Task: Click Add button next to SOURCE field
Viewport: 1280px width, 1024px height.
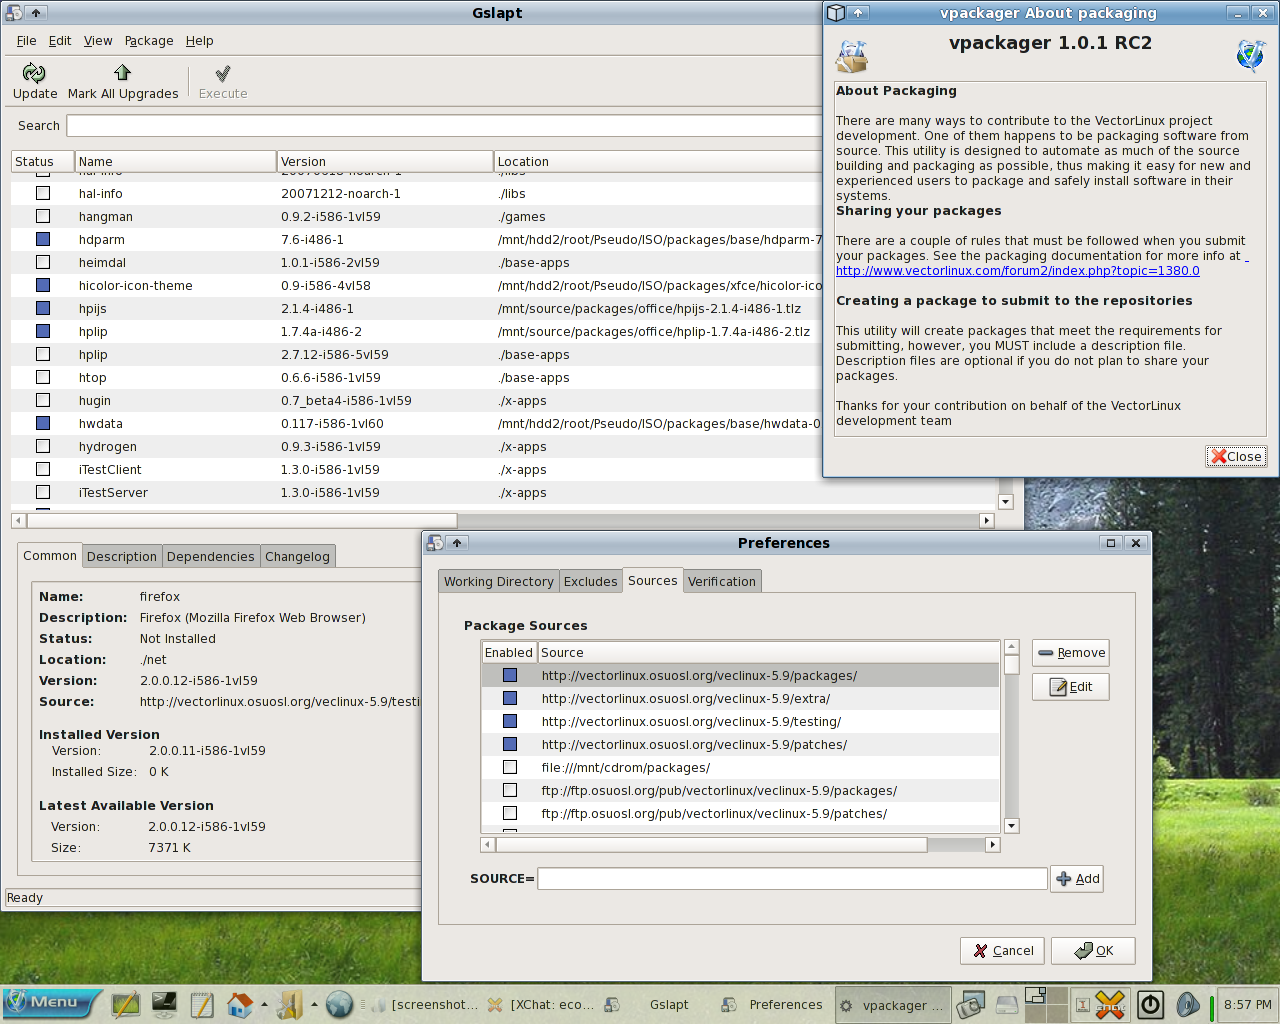Action: pos(1077,879)
